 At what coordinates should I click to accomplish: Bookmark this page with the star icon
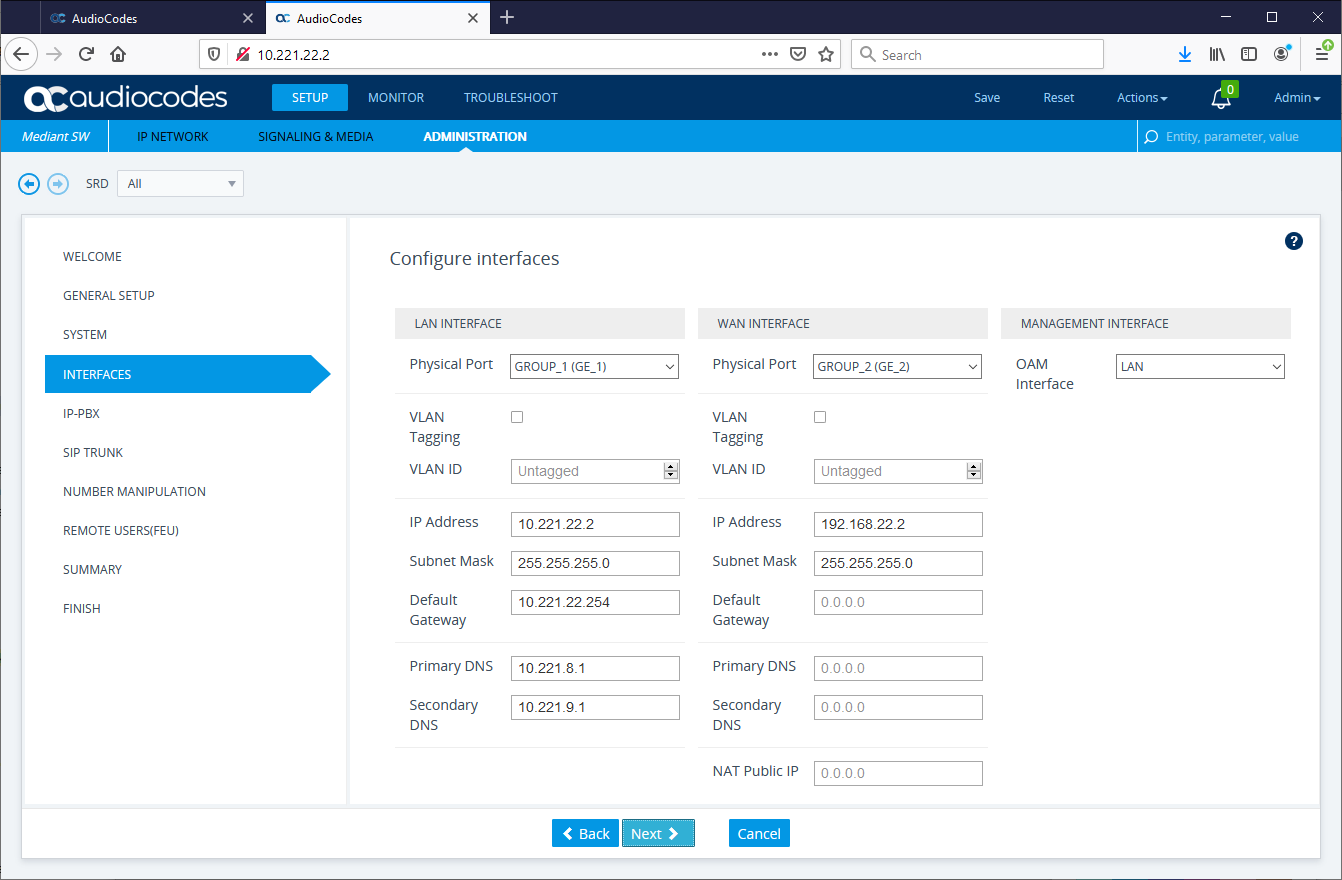826,54
